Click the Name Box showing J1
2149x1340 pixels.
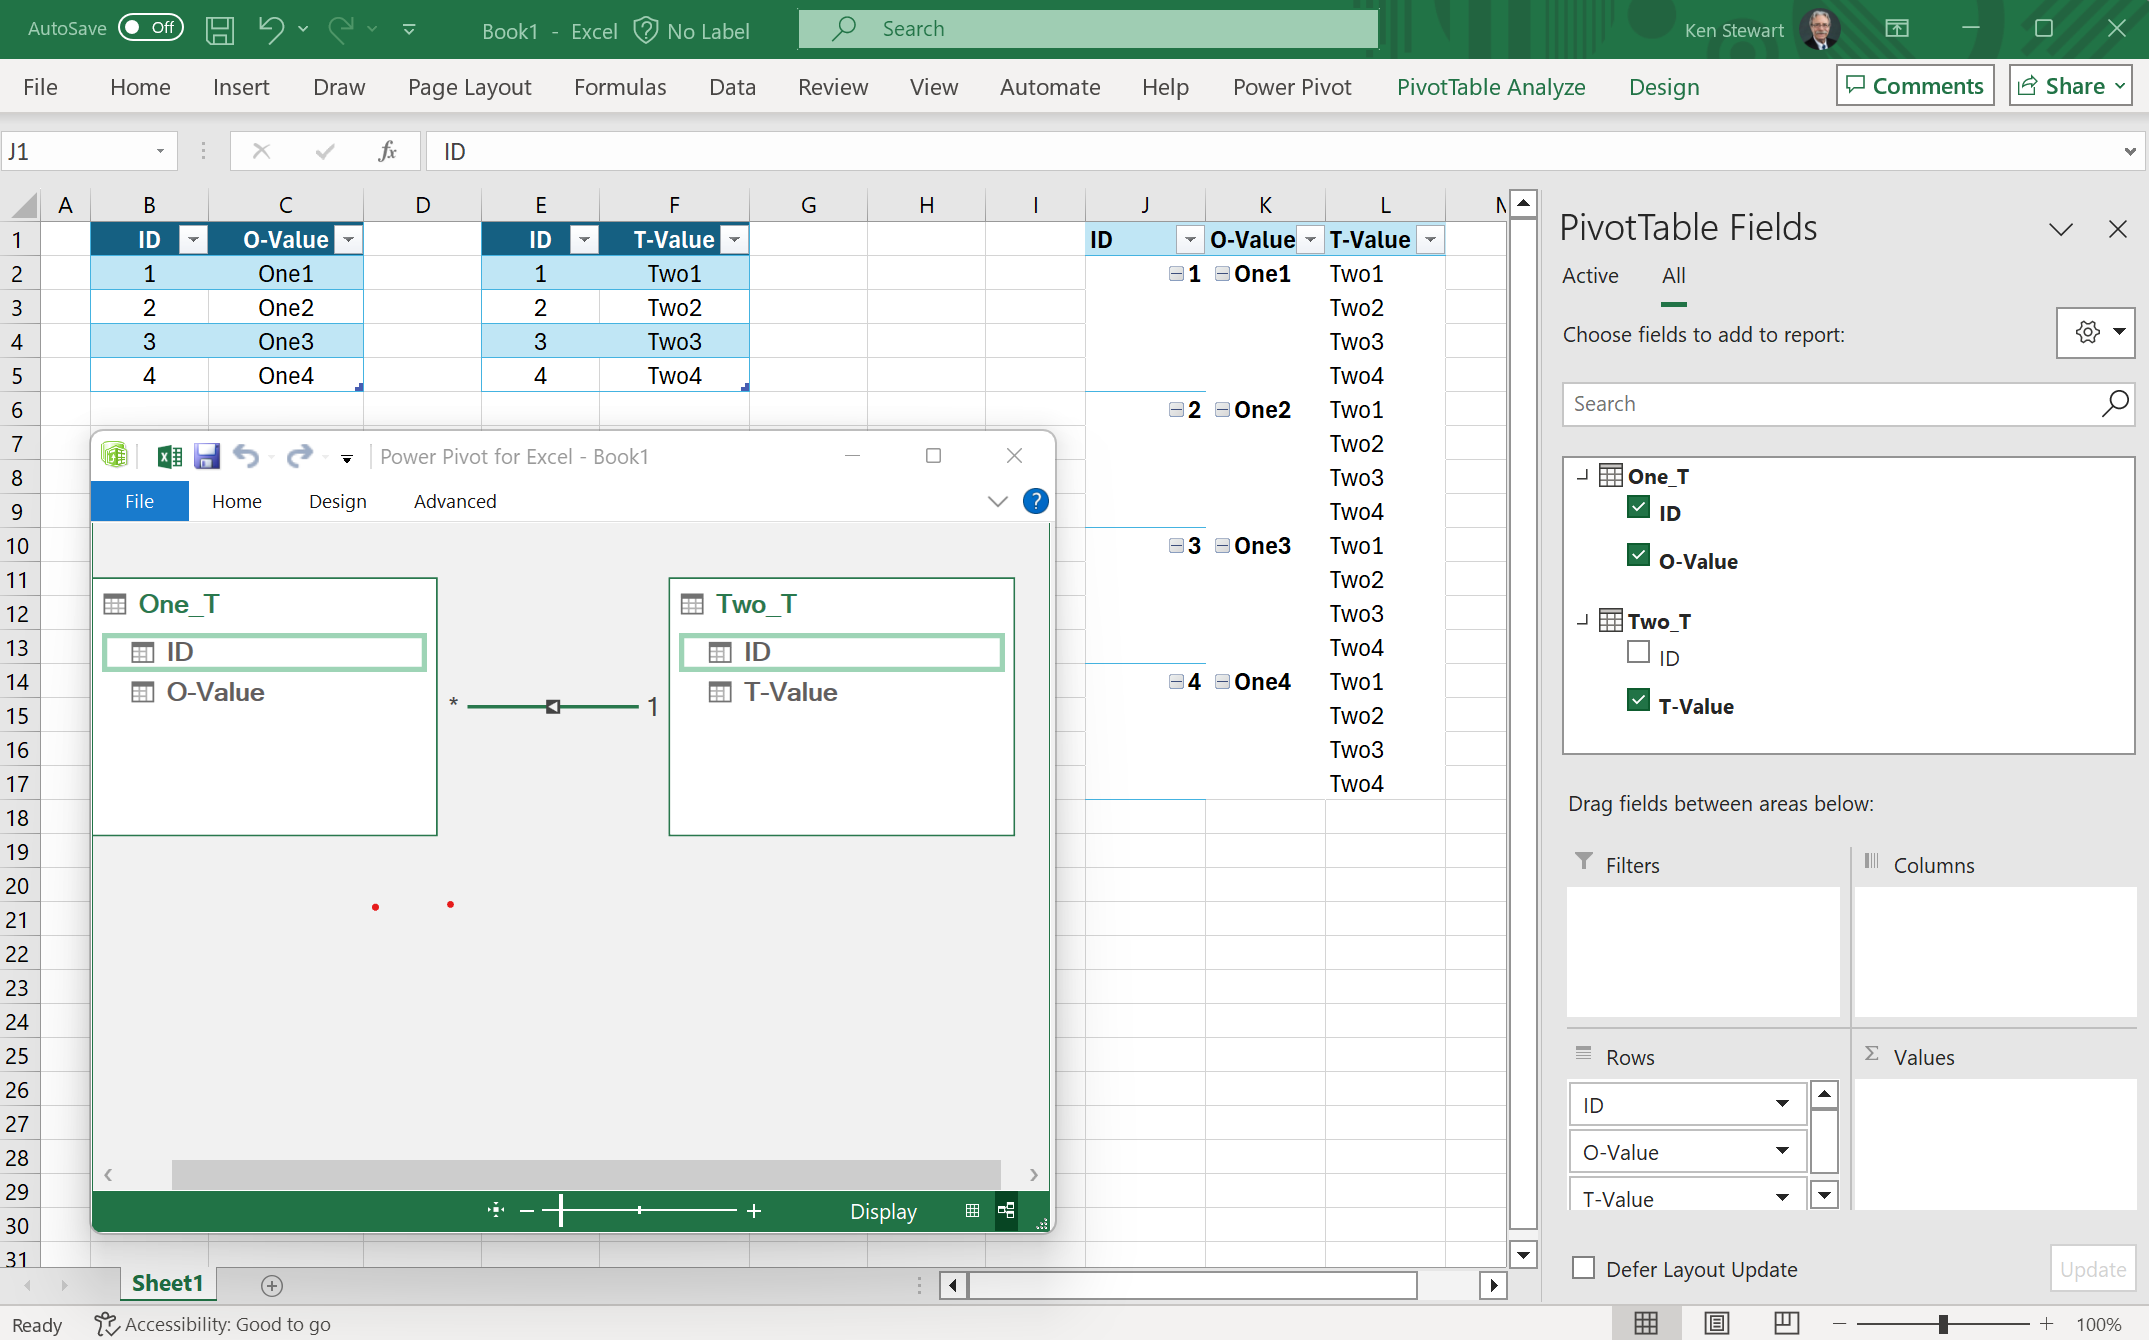(80, 150)
